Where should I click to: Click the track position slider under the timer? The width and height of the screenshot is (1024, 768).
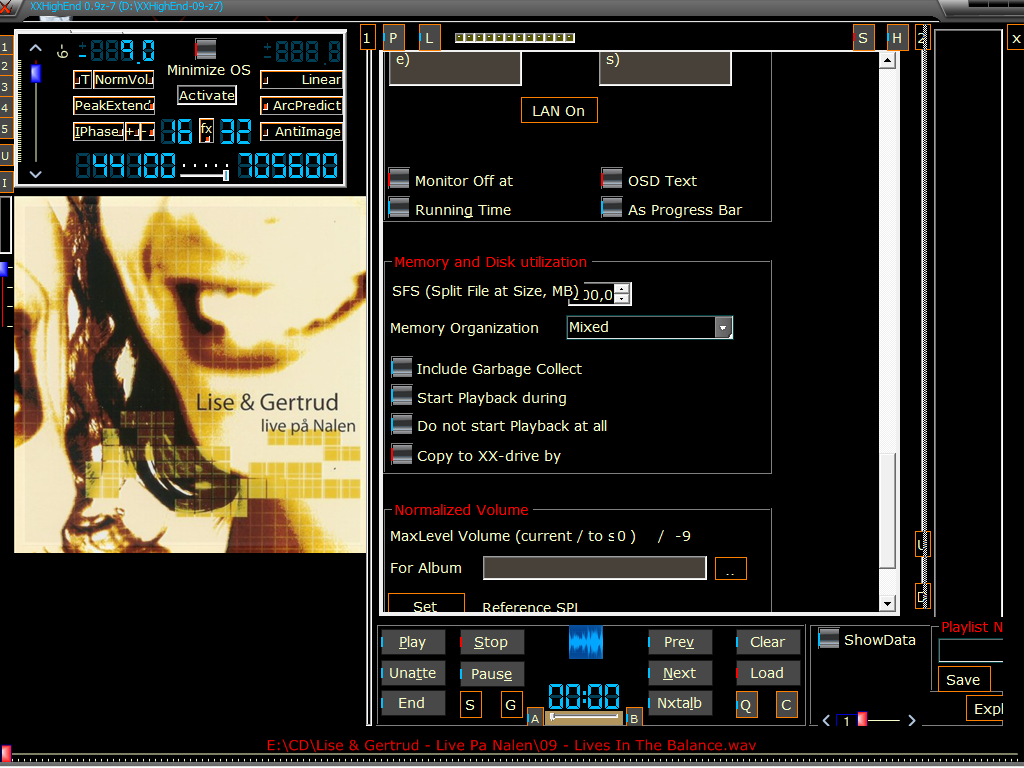pos(586,717)
